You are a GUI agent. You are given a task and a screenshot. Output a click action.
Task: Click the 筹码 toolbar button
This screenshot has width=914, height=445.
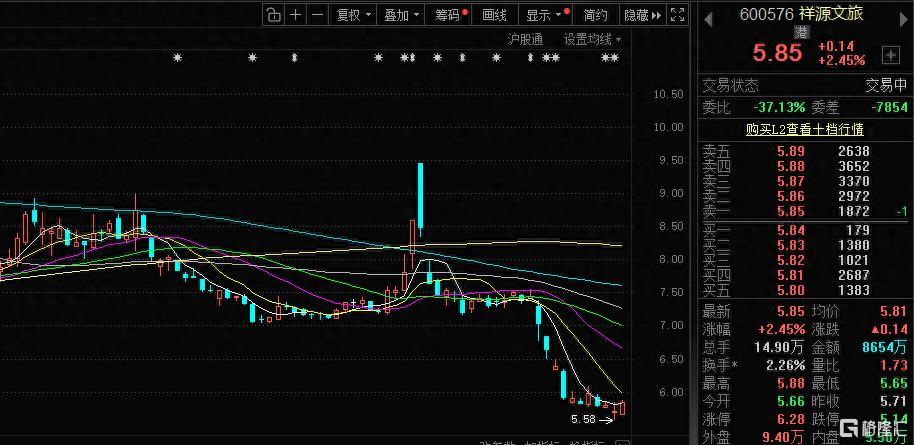point(449,15)
